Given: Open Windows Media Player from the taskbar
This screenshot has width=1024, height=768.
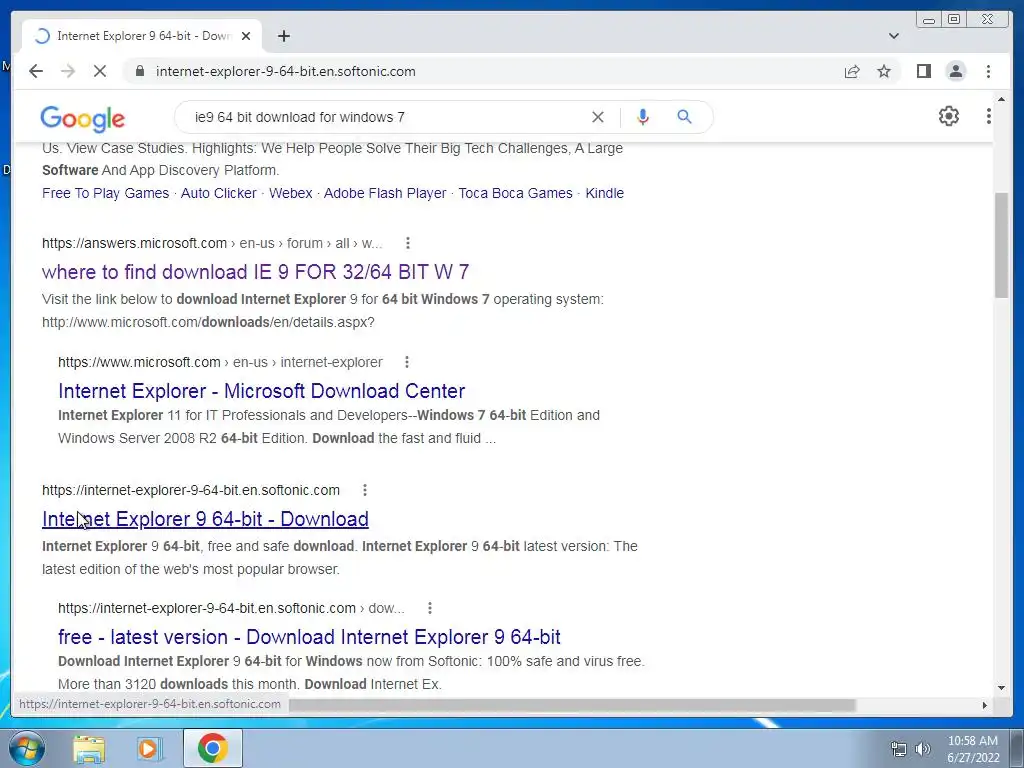Looking at the screenshot, I should pyautogui.click(x=149, y=748).
